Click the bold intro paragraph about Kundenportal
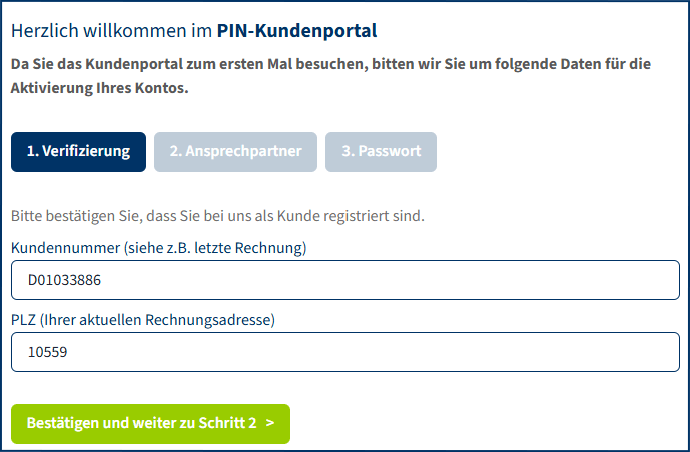The width and height of the screenshot is (690, 452). [x=330, y=64]
